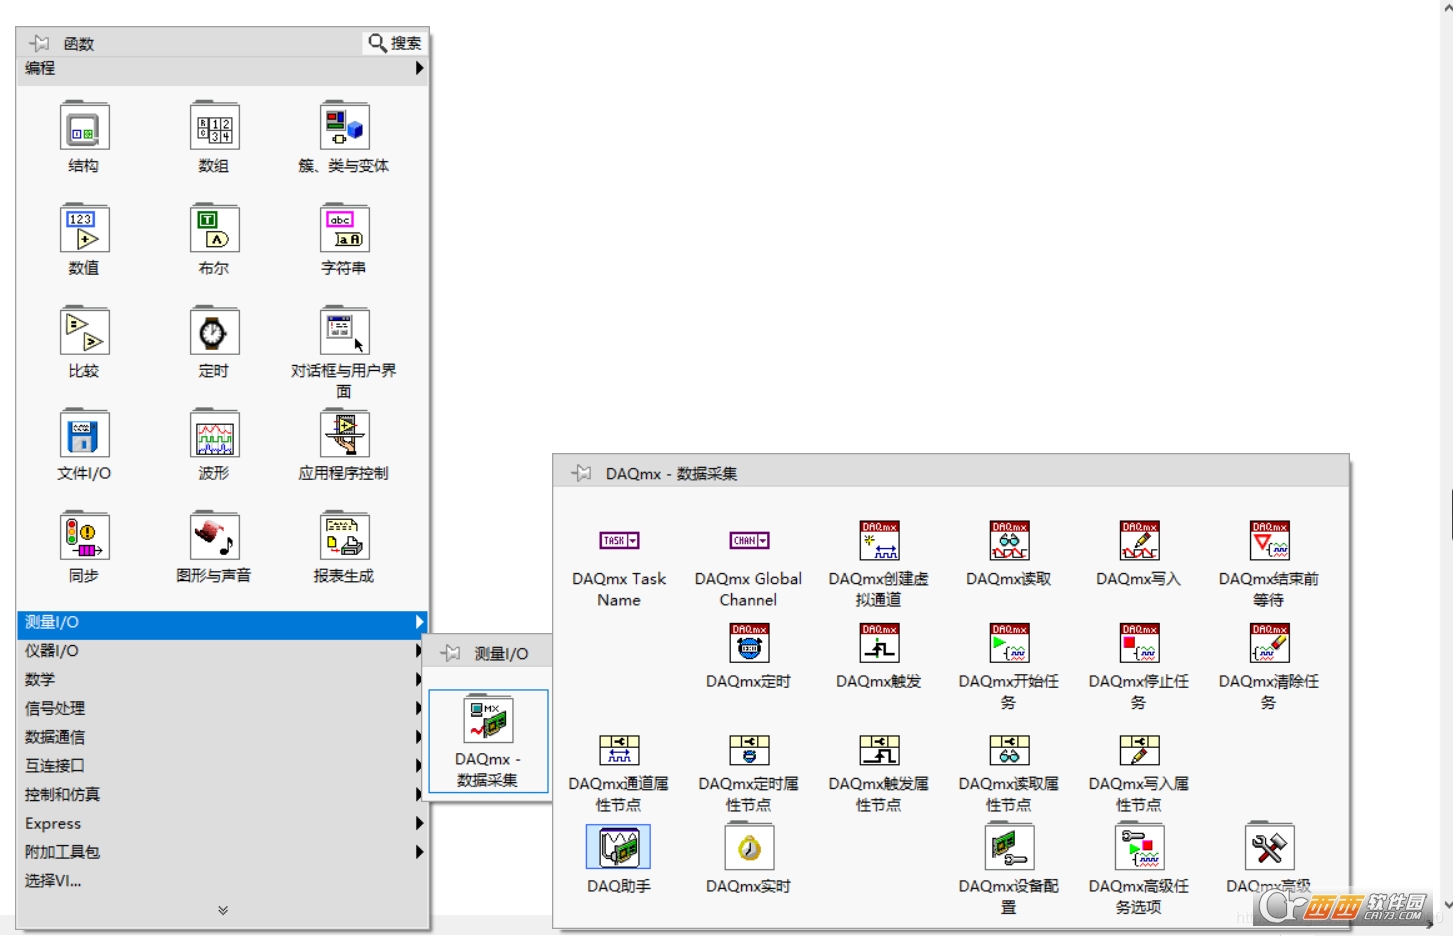The height and width of the screenshot is (936, 1453).
Task: Pin the DAQmx - 数据采集 palette thumbtack
Action: click(x=581, y=473)
